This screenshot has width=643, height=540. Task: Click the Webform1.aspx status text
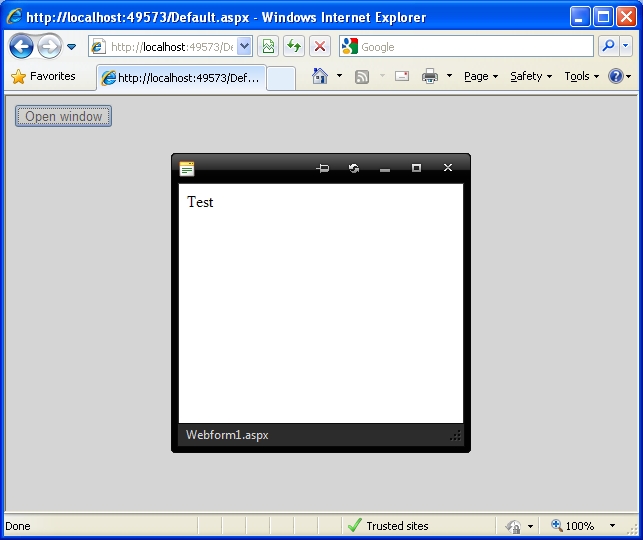(x=227, y=435)
